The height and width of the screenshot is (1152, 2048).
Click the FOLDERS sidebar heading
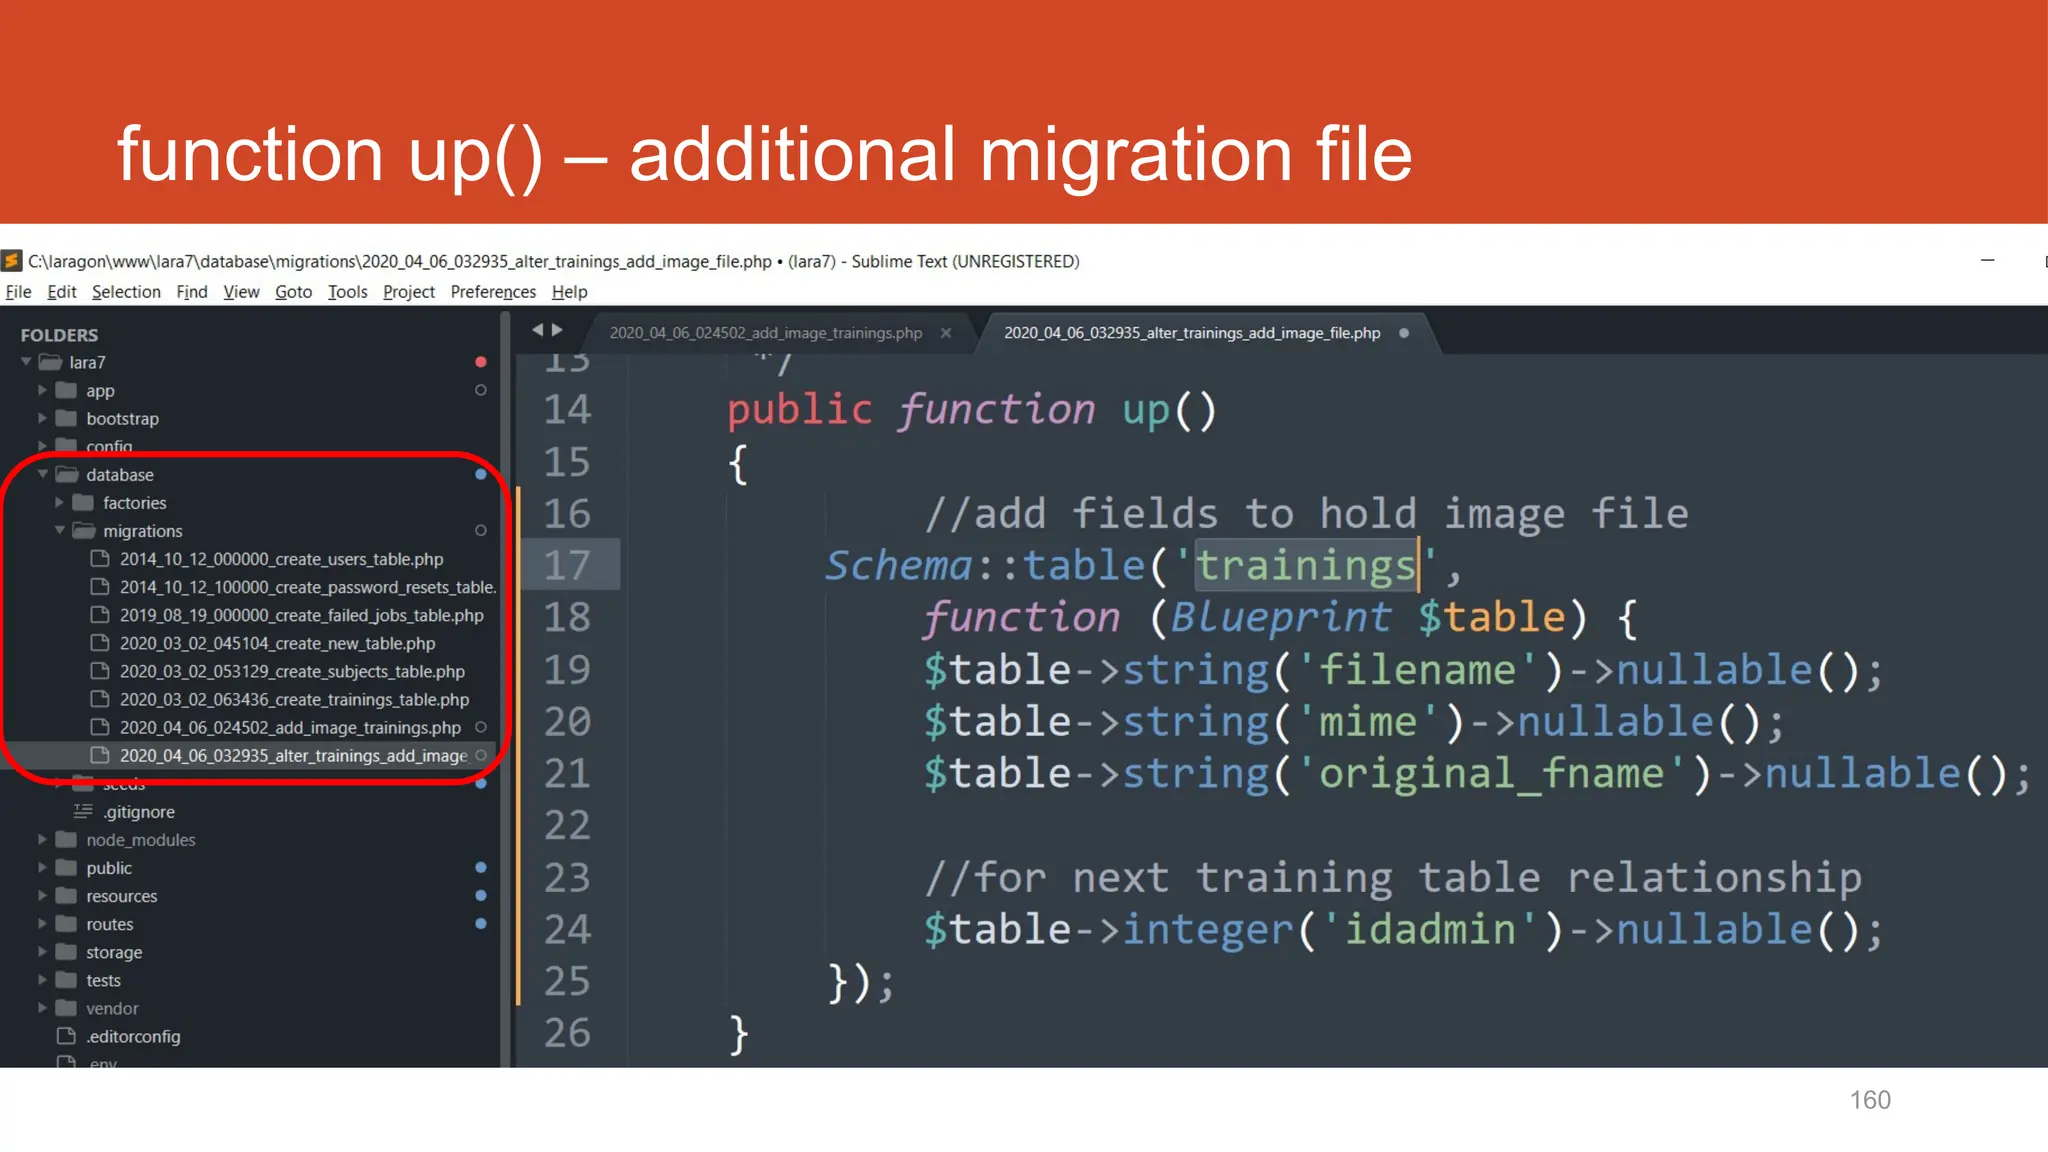pyautogui.click(x=59, y=335)
